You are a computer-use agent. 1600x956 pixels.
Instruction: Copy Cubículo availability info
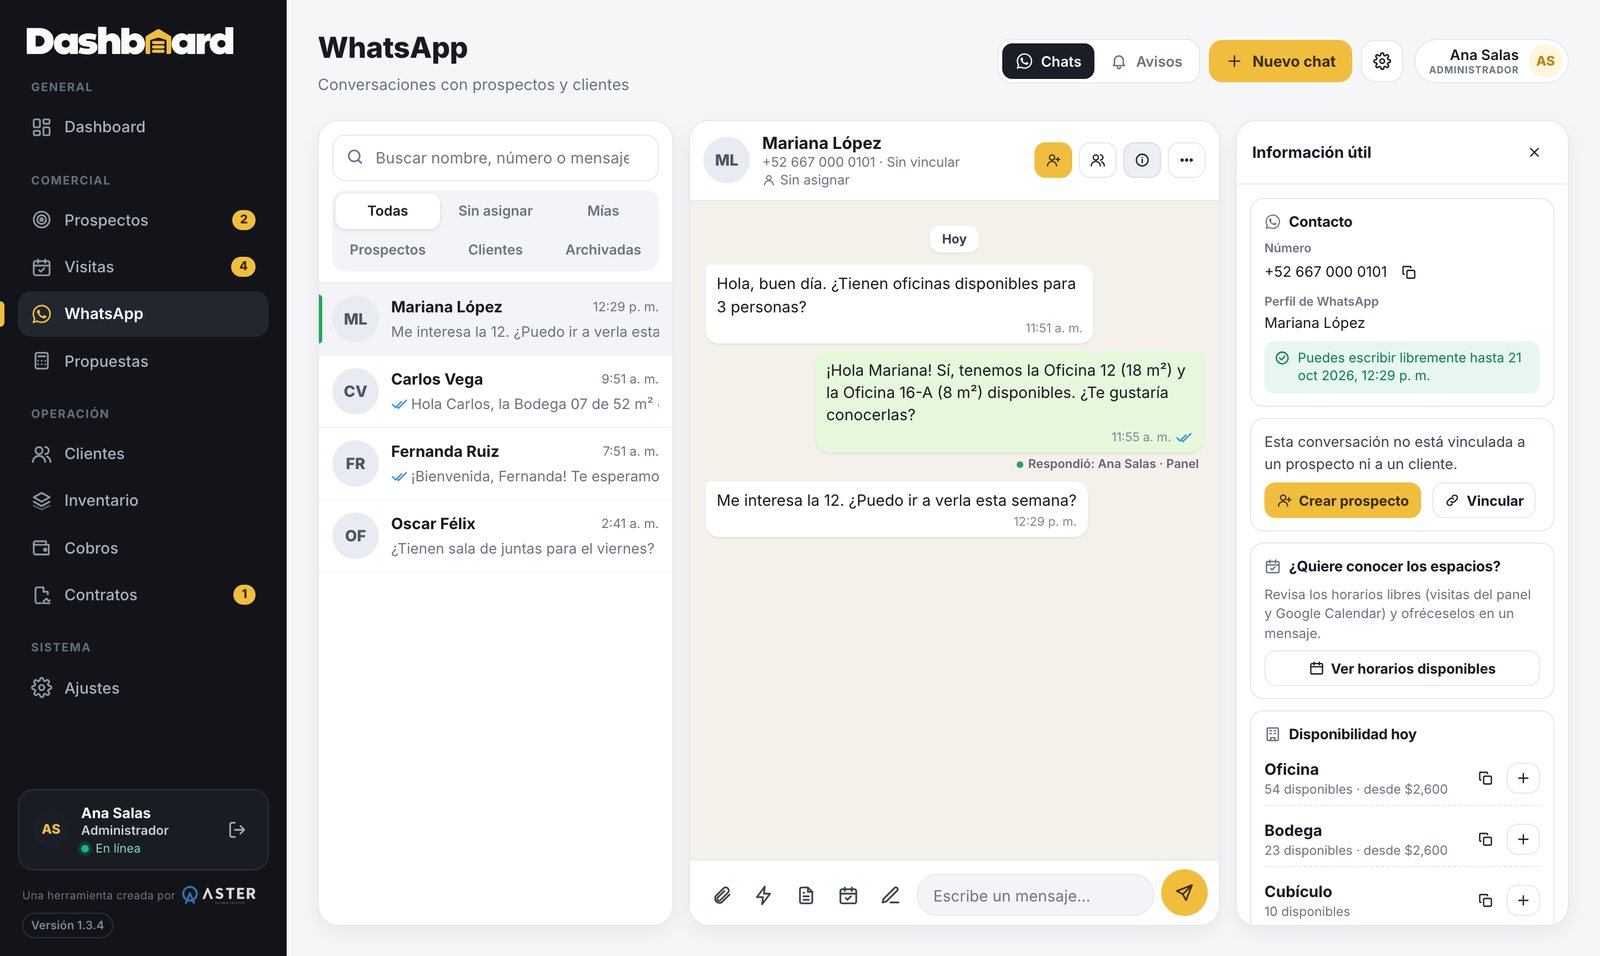click(1486, 900)
